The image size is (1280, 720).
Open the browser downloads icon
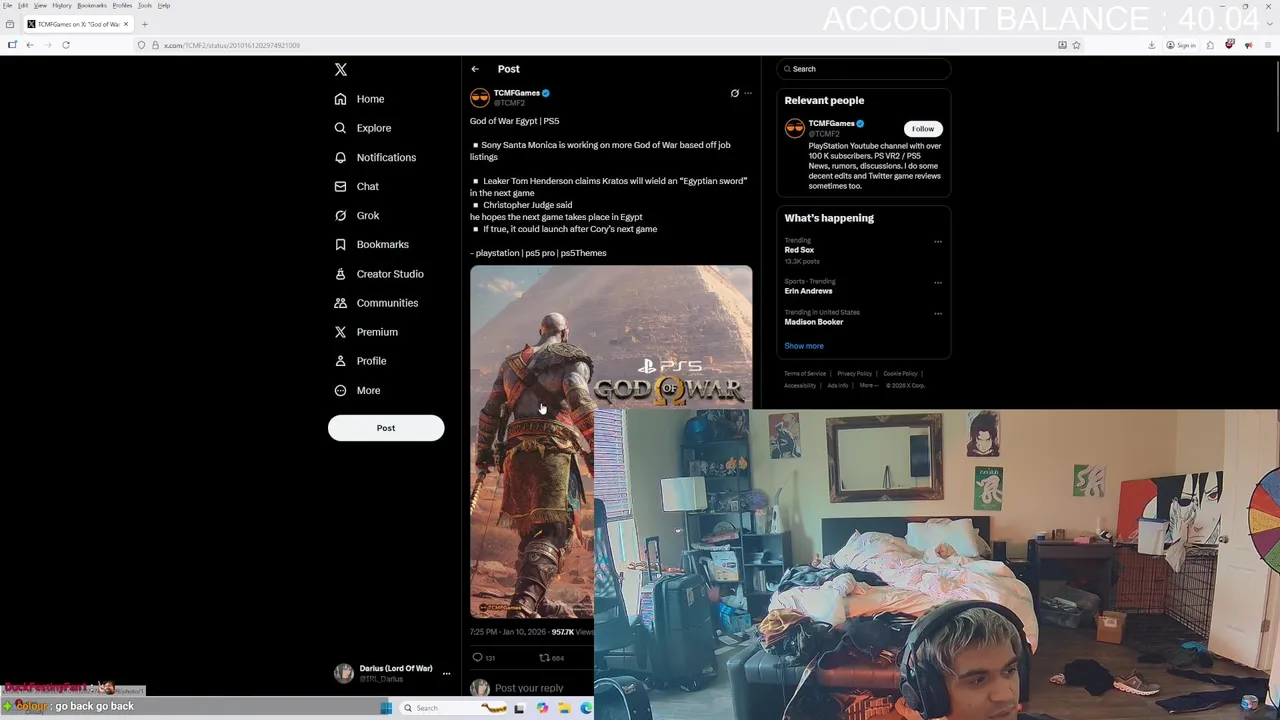1151,45
